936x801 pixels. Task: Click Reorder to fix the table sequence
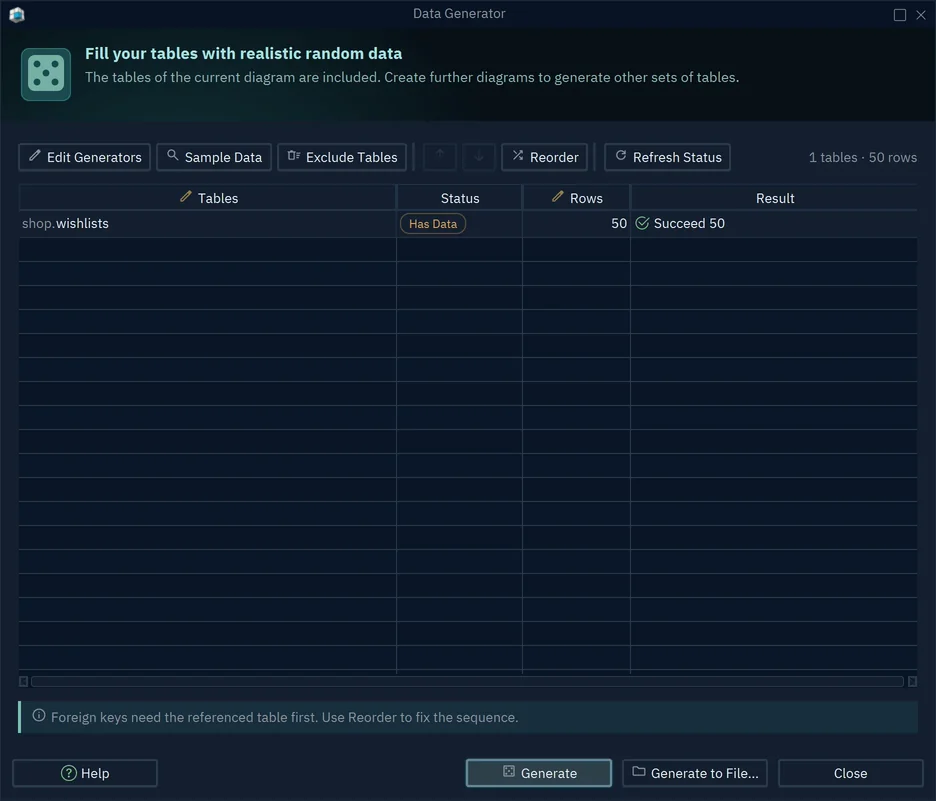544,157
